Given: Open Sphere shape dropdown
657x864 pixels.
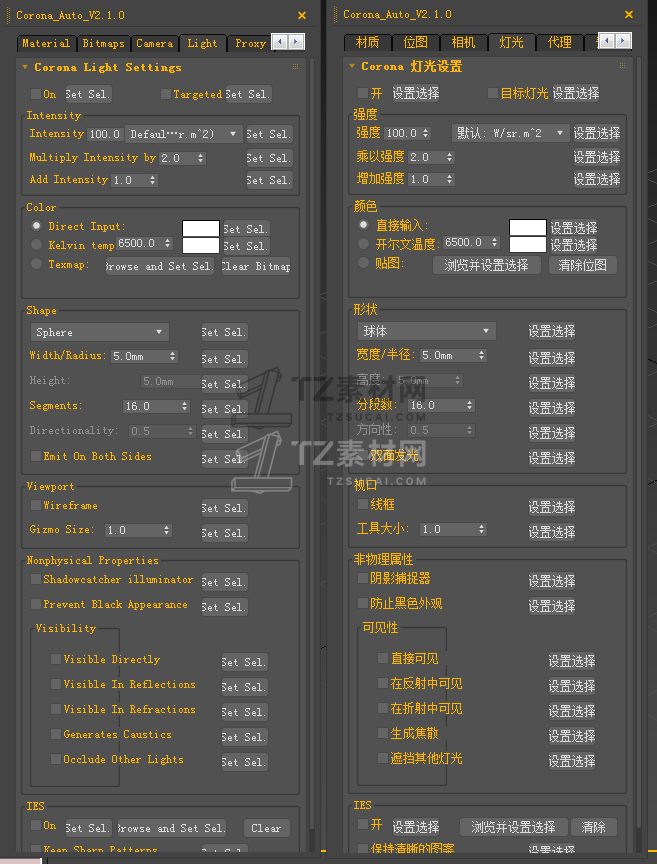Looking at the screenshot, I should point(99,332).
